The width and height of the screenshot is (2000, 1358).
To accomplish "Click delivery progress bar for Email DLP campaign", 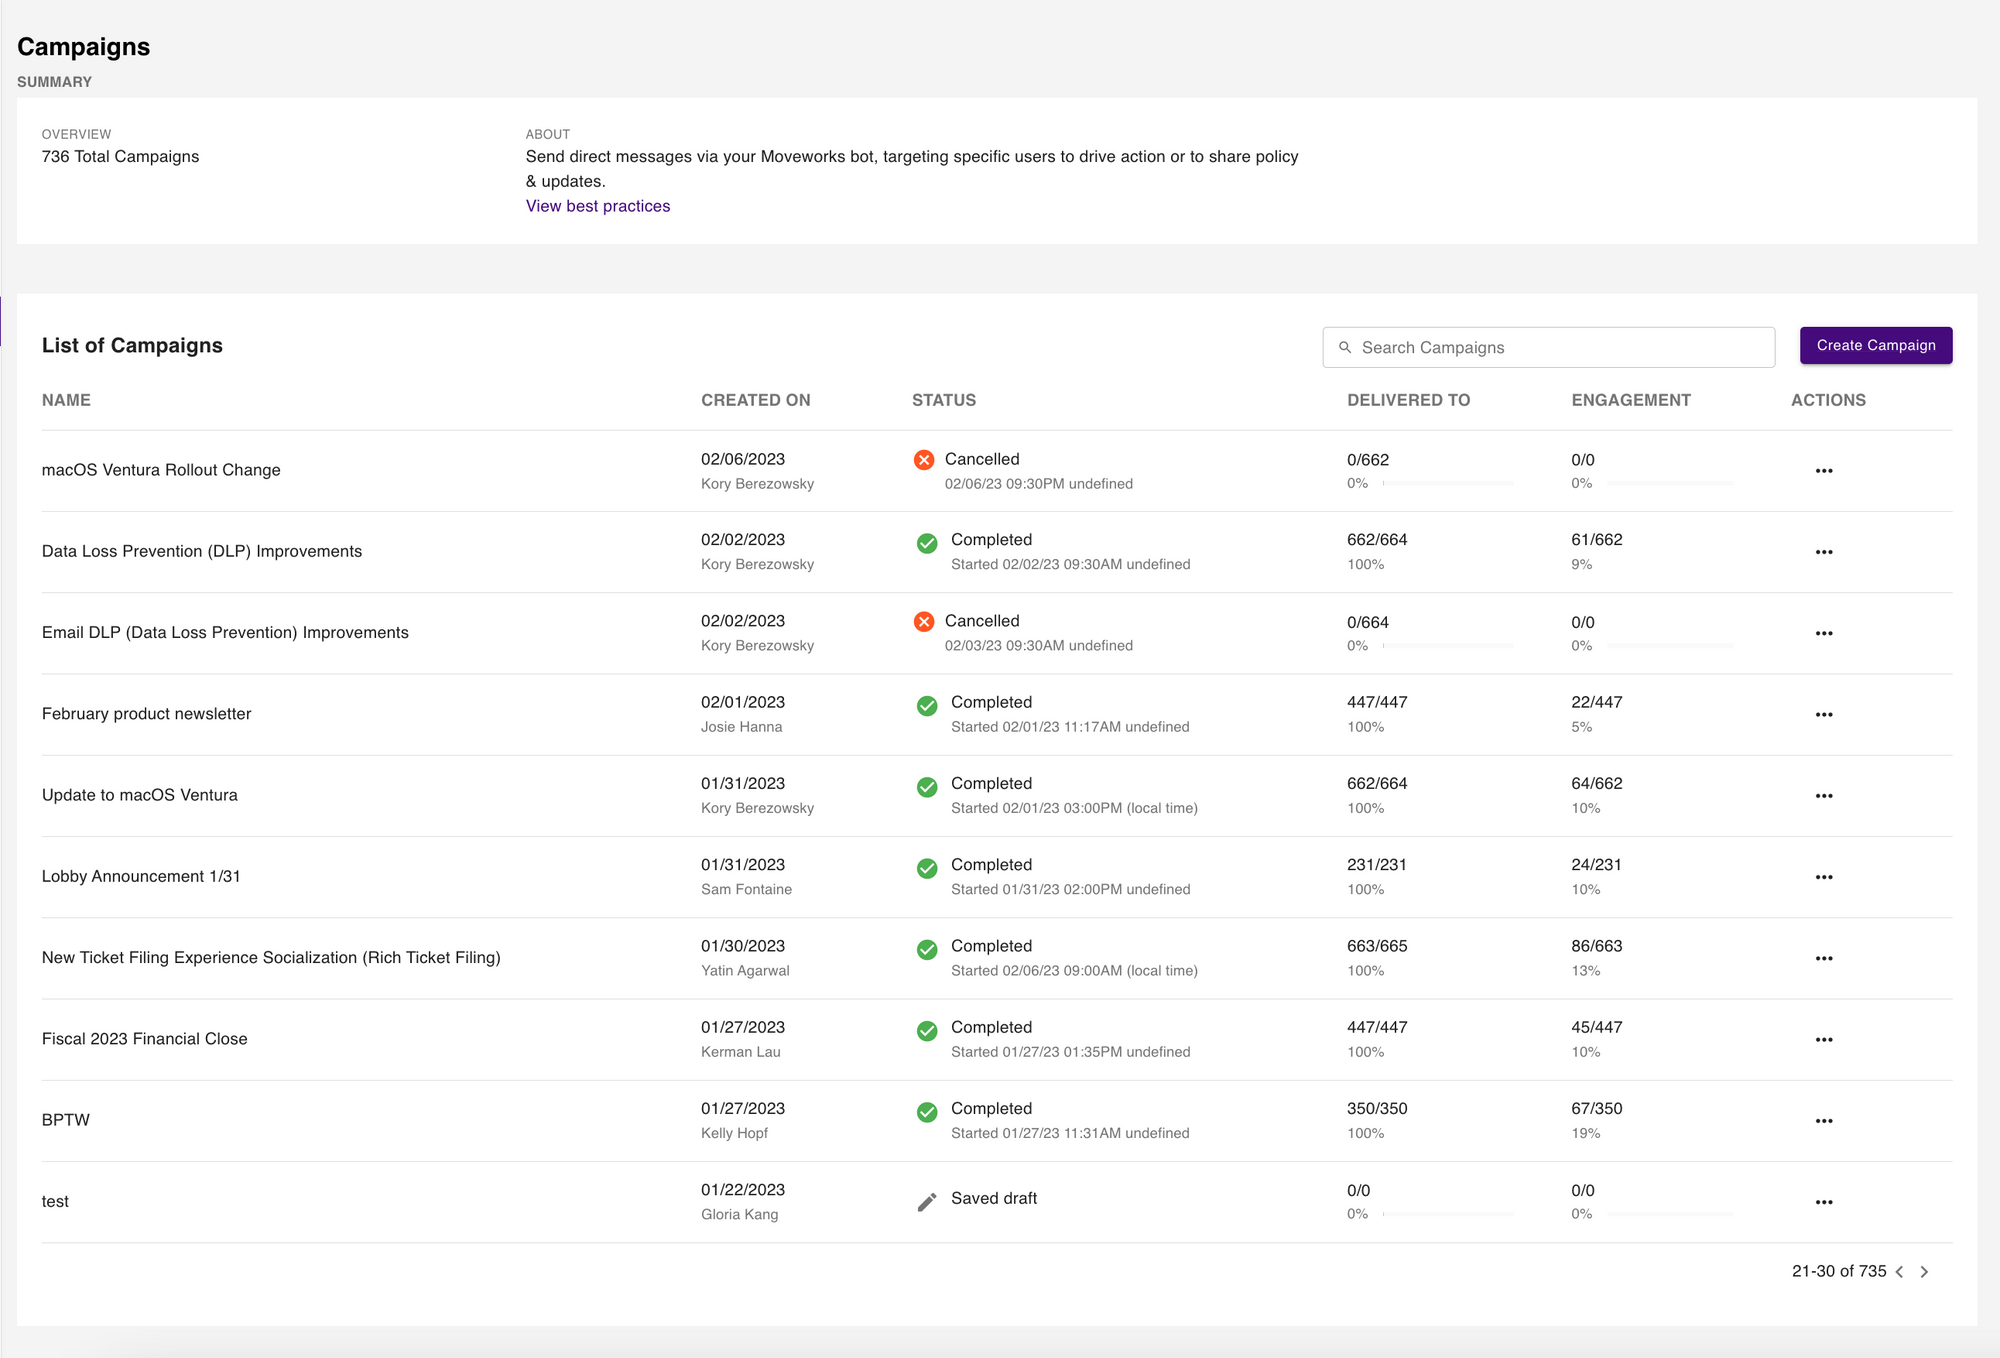I will tap(1448, 646).
